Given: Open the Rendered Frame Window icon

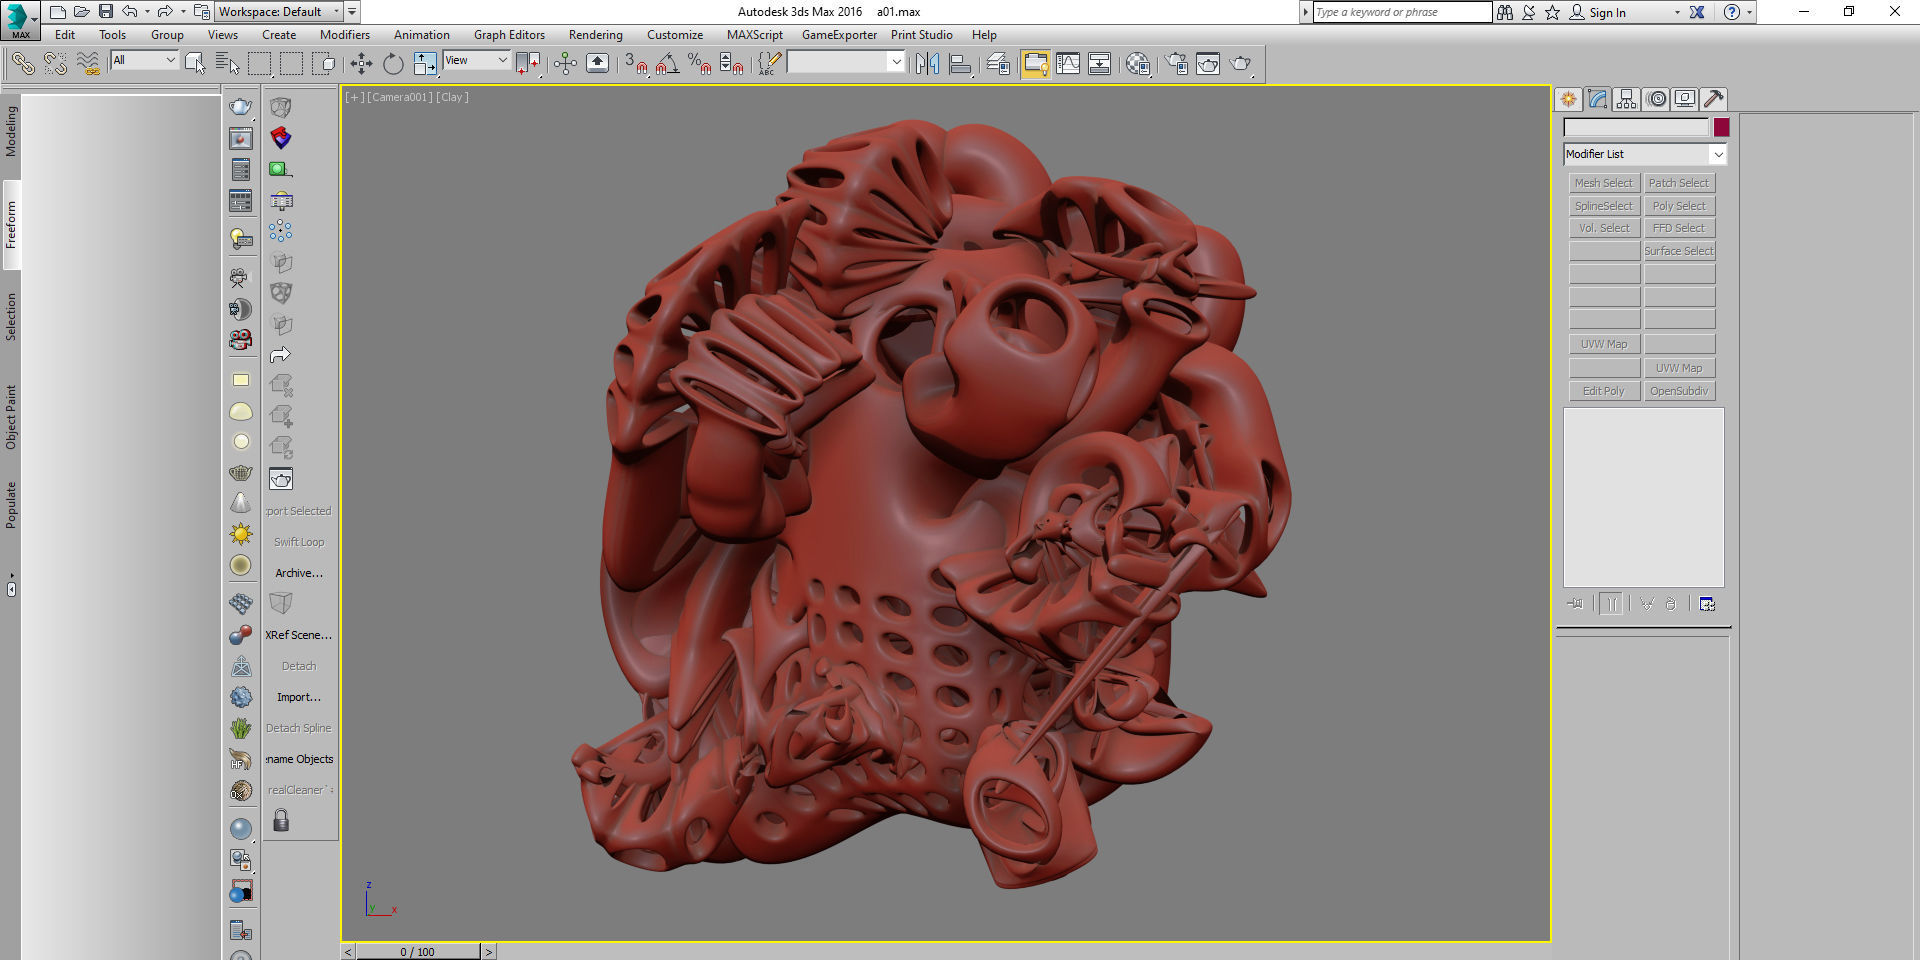Looking at the screenshot, I should tap(1208, 64).
